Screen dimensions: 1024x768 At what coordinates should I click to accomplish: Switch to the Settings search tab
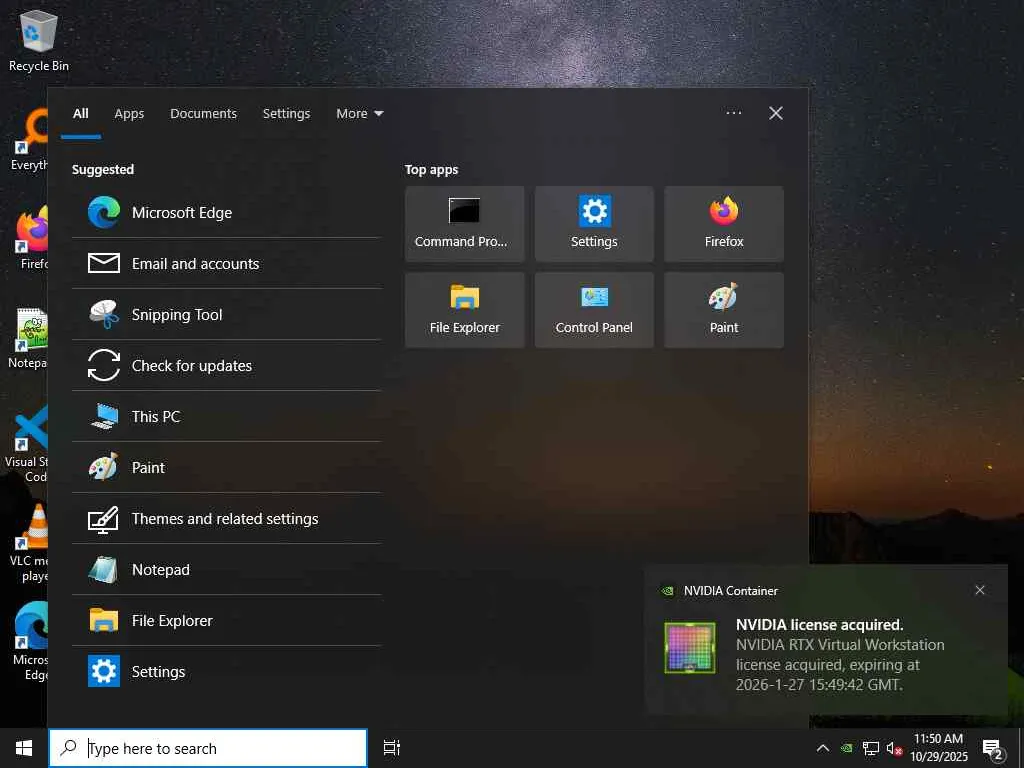click(286, 114)
